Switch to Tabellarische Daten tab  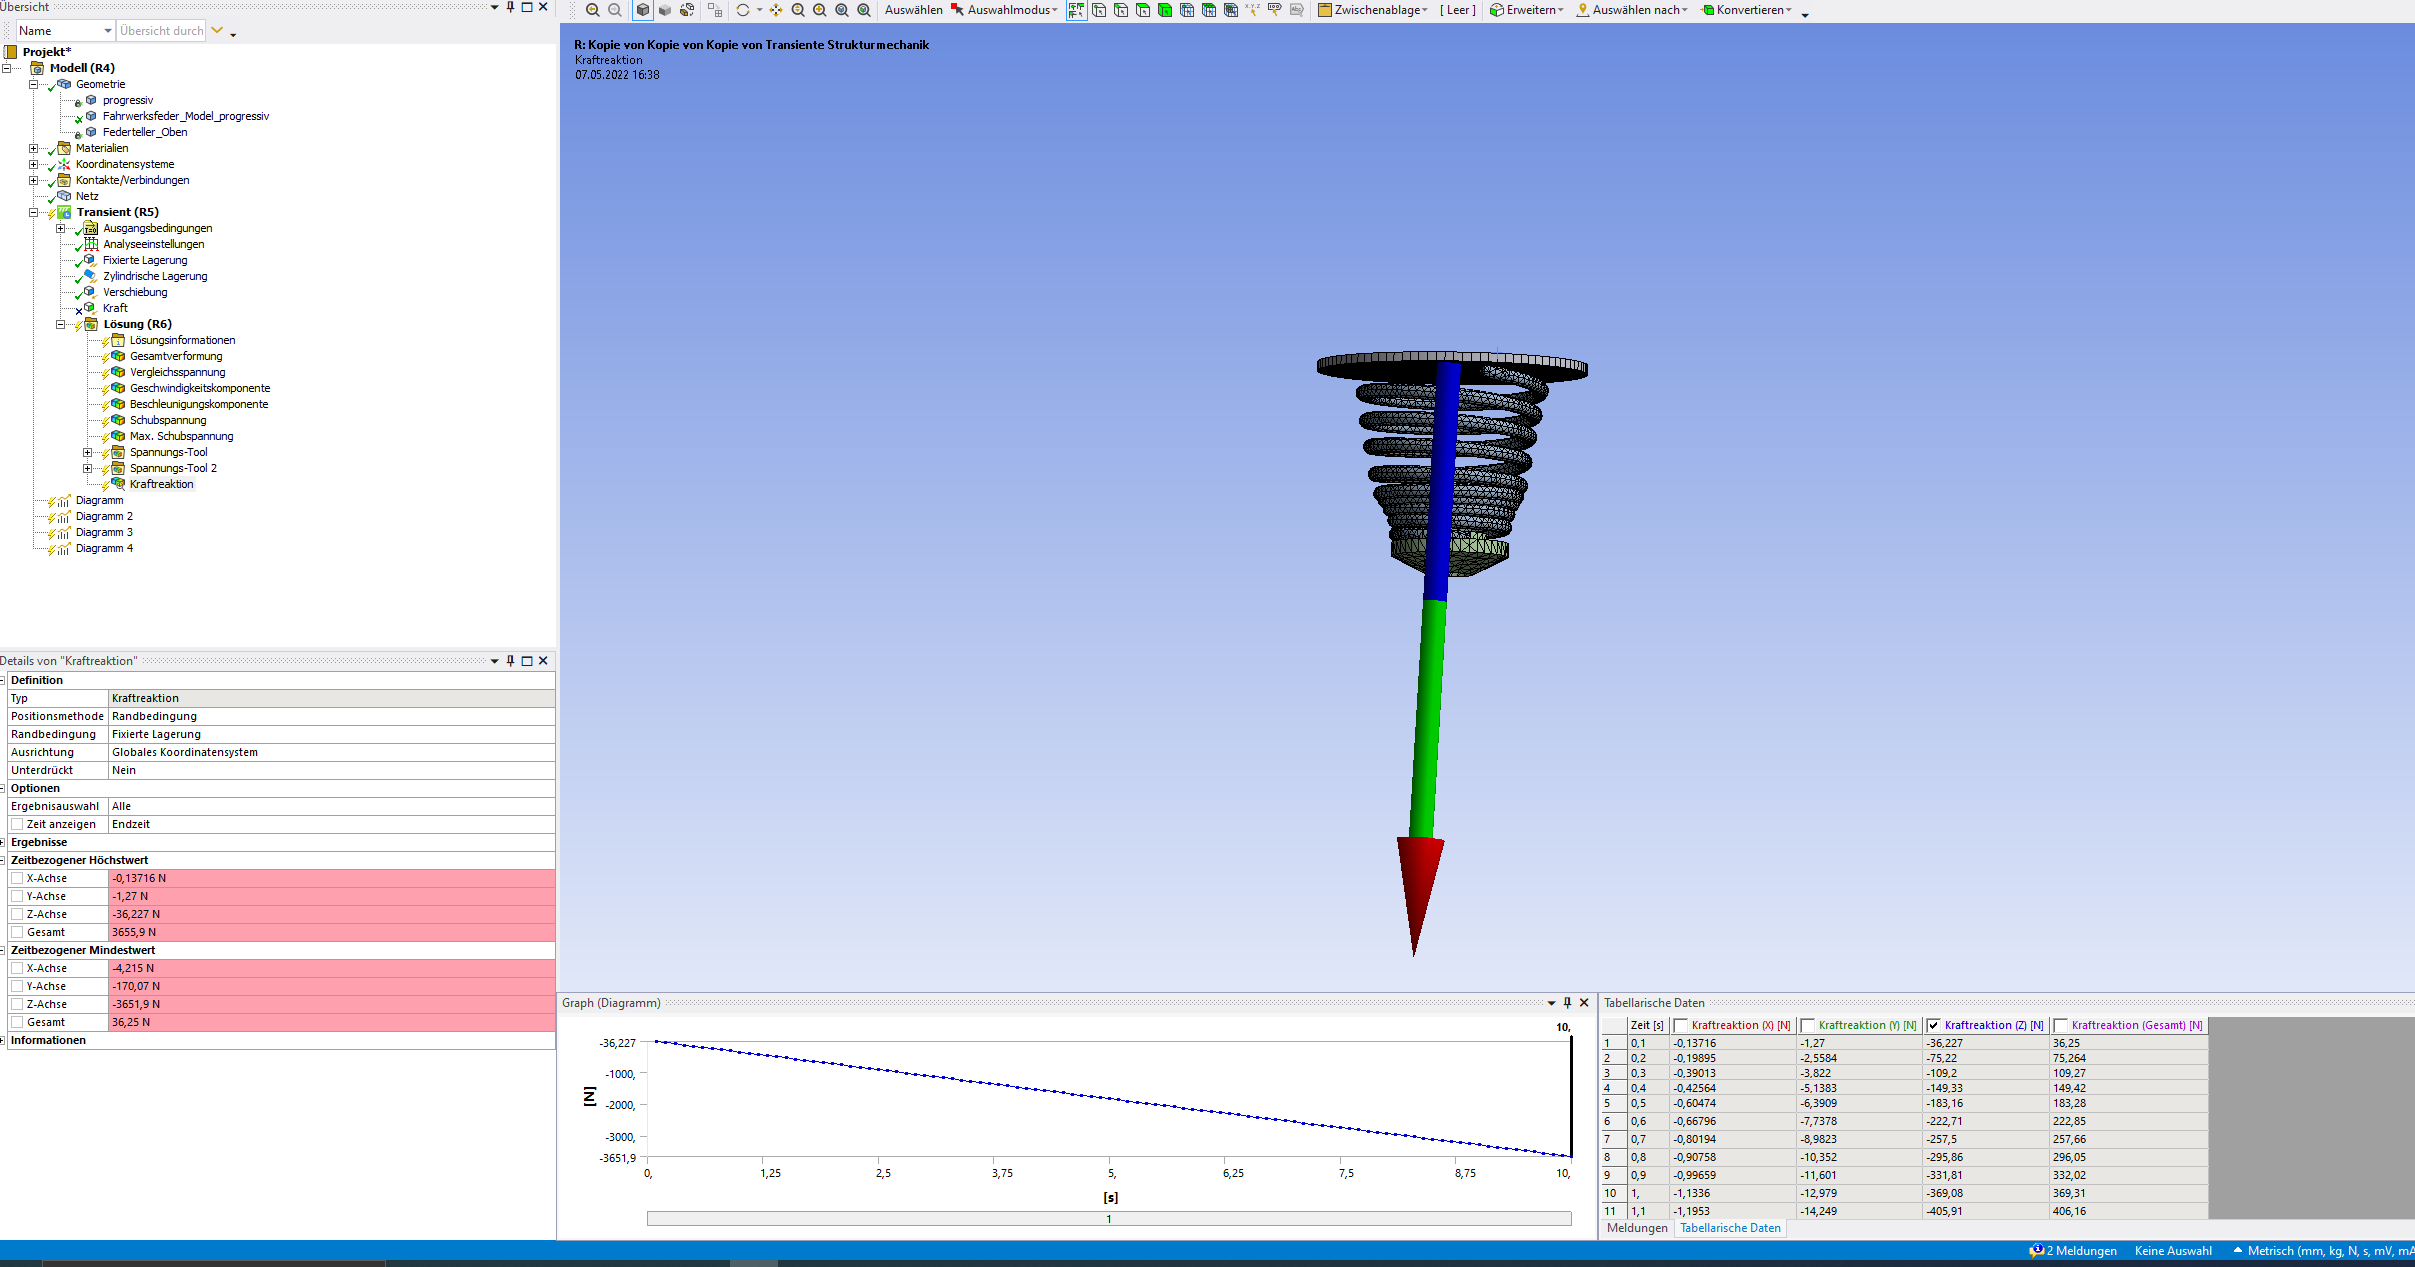[x=1730, y=1228]
